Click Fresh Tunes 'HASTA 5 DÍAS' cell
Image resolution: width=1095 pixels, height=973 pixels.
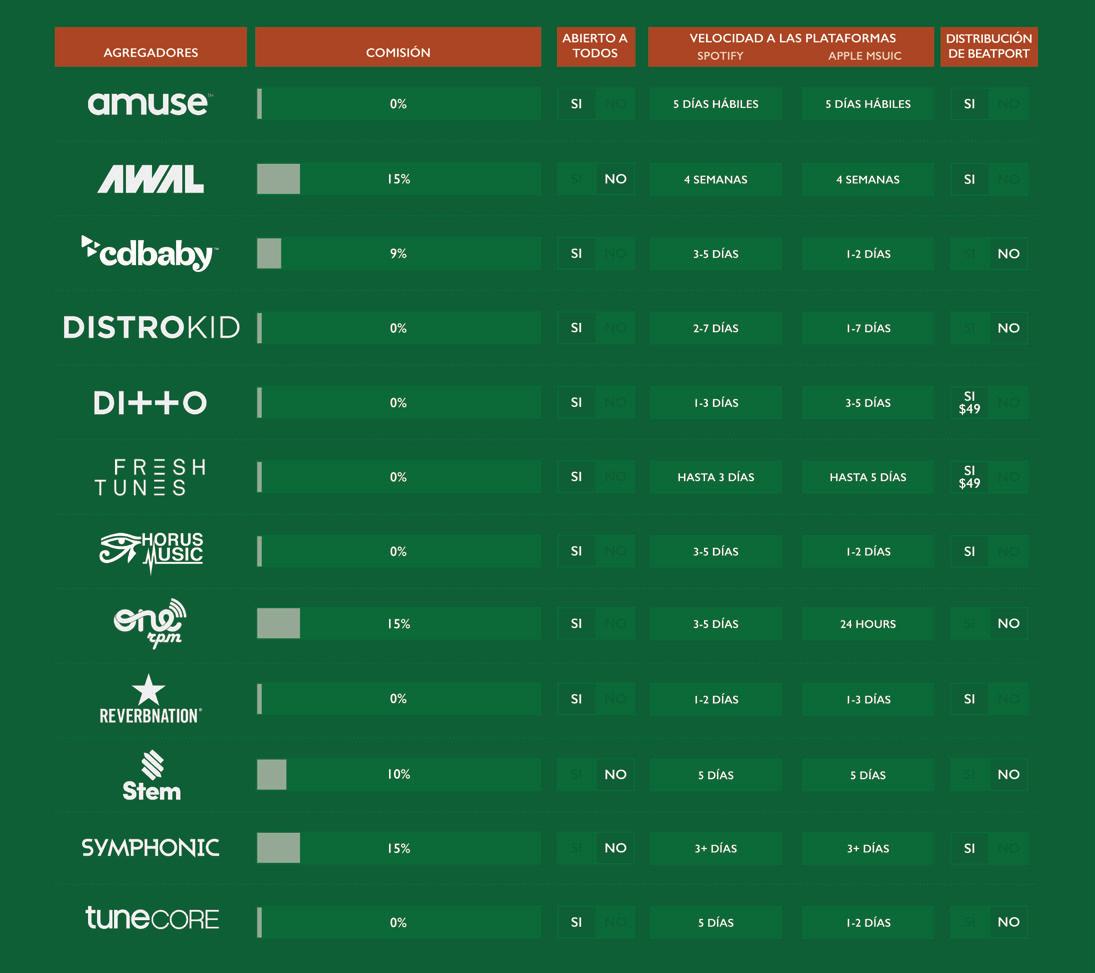click(868, 477)
